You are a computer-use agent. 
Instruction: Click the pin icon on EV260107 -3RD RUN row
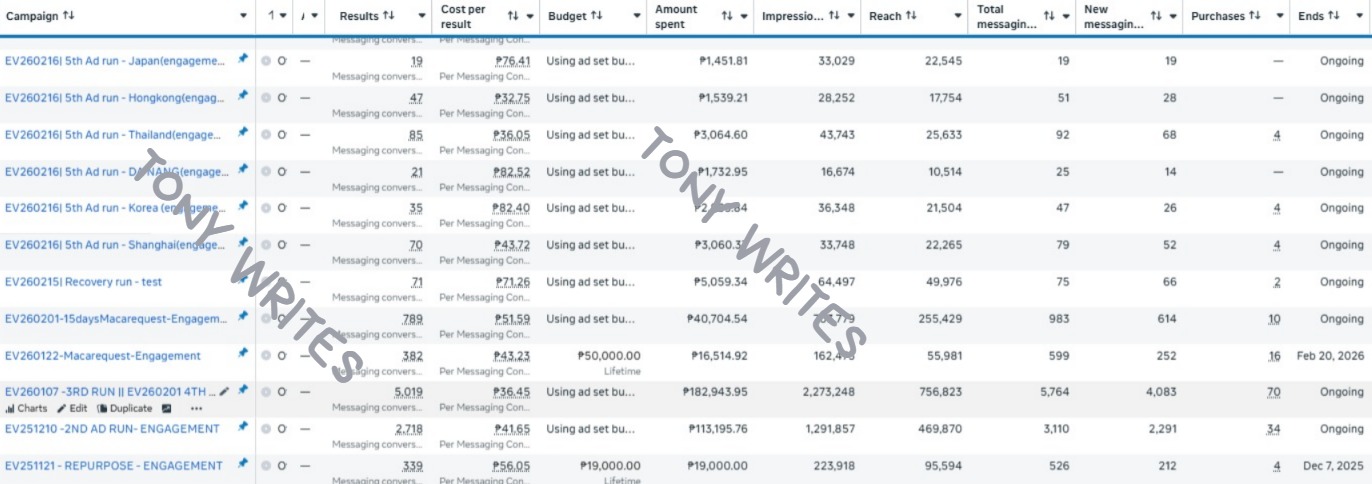(243, 390)
